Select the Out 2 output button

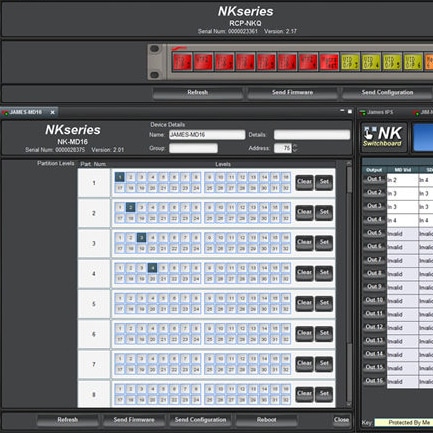coord(374,193)
